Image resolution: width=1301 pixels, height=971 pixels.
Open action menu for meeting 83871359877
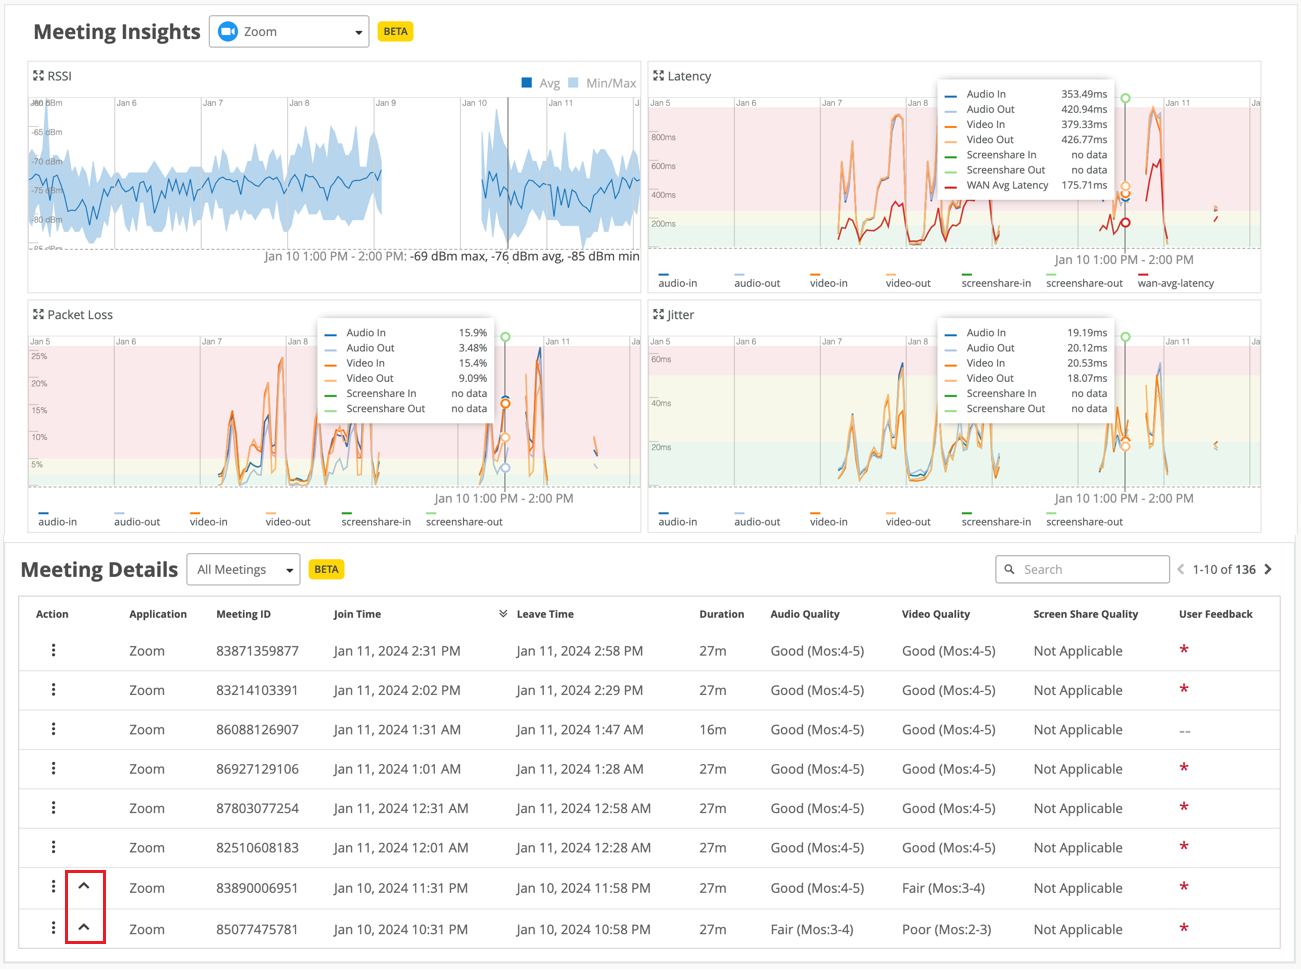click(53, 650)
